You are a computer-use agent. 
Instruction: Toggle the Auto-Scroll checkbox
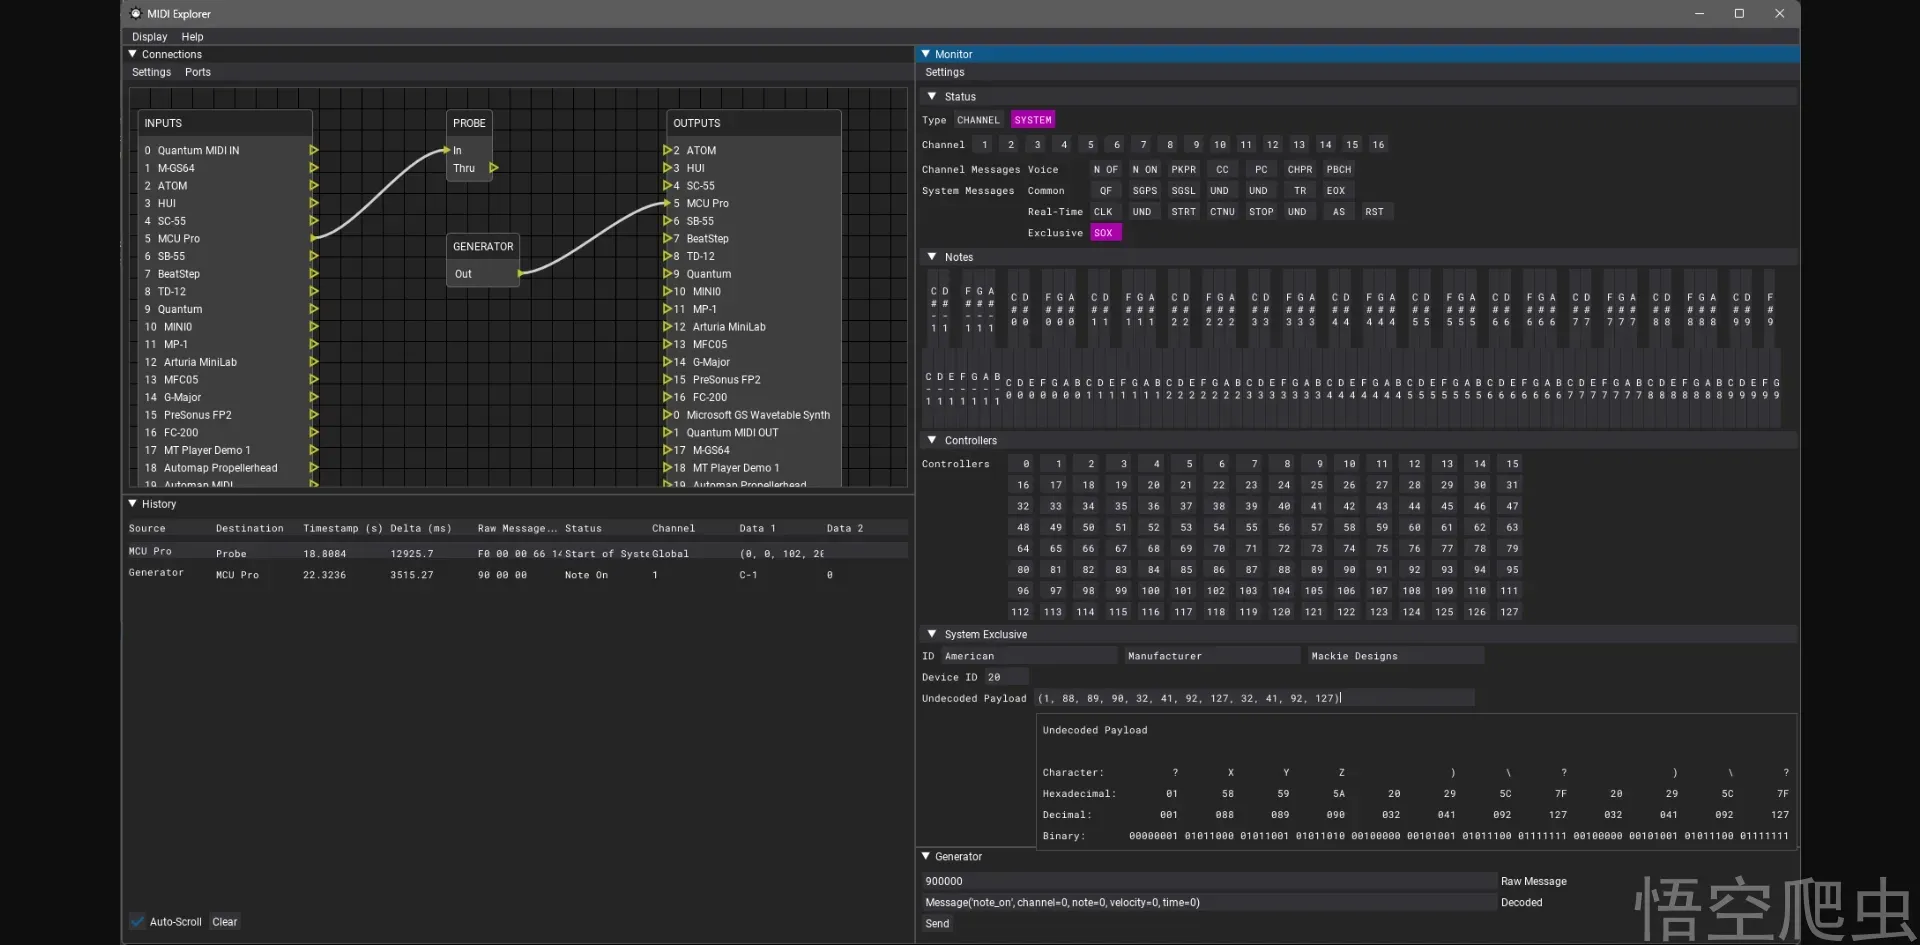[x=137, y=921]
